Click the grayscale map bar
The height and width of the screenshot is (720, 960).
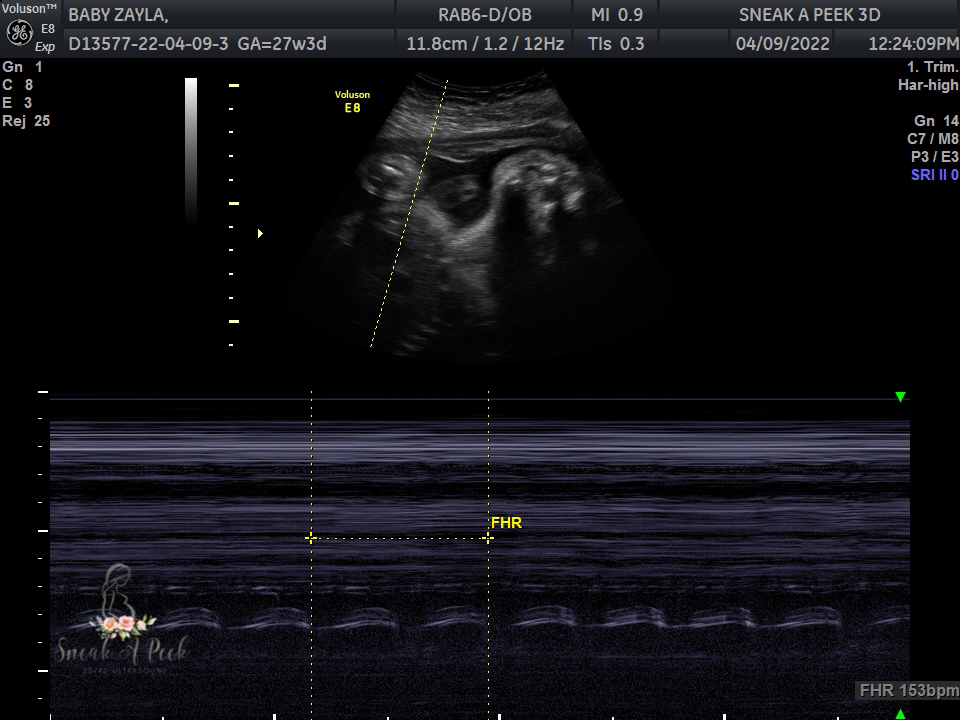[x=191, y=150]
